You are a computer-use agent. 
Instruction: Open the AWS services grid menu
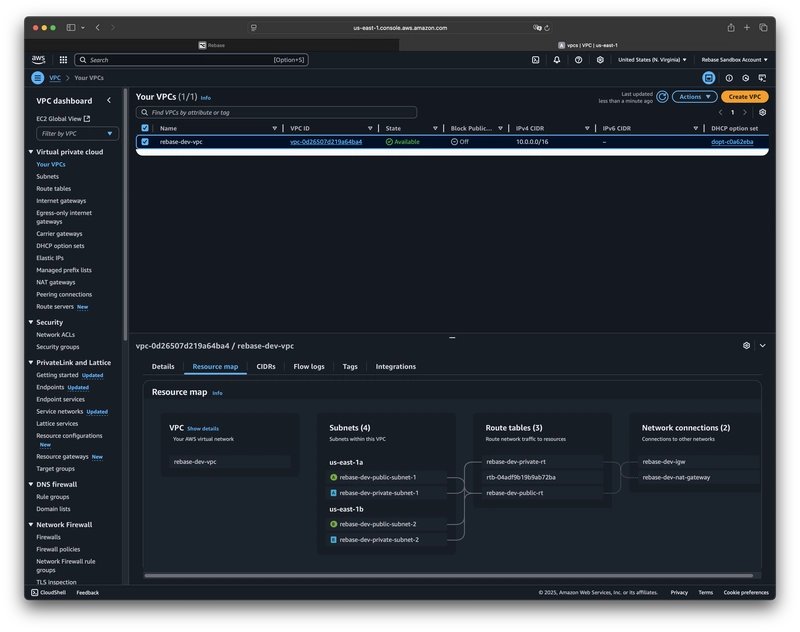63,60
